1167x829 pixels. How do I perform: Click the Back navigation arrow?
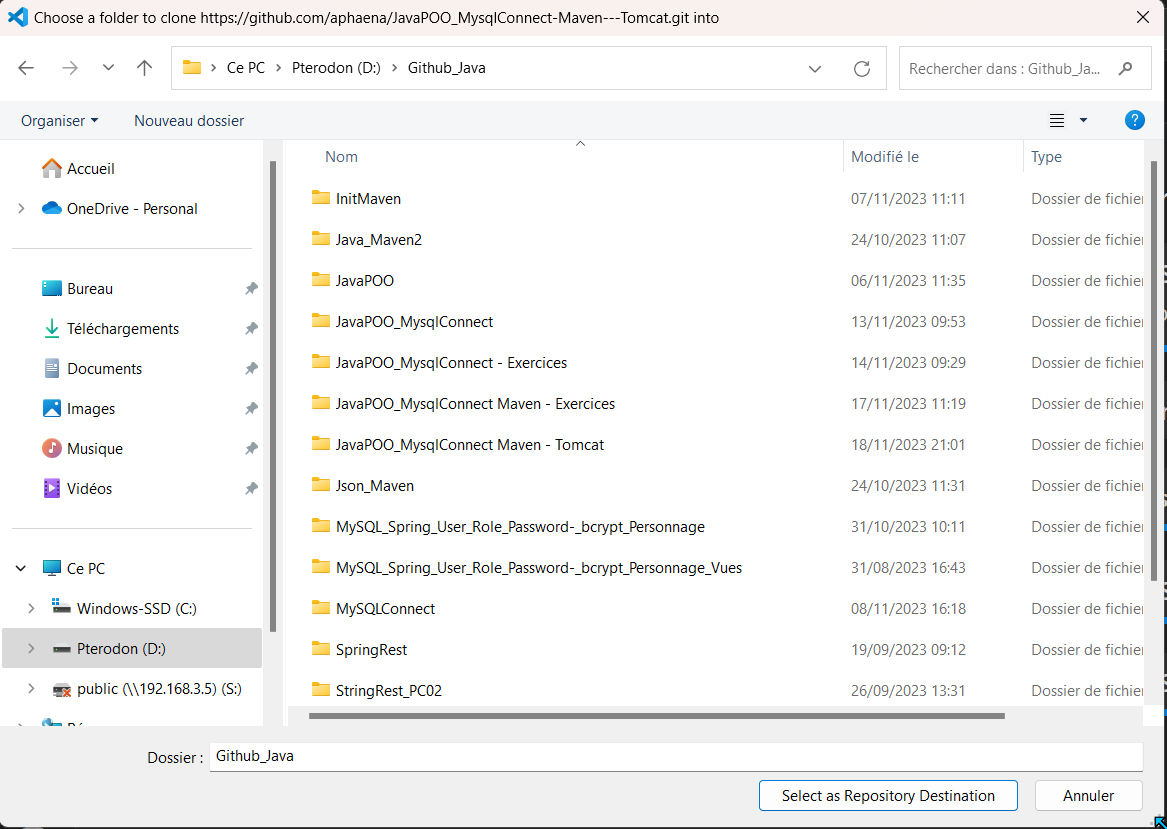(x=26, y=68)
